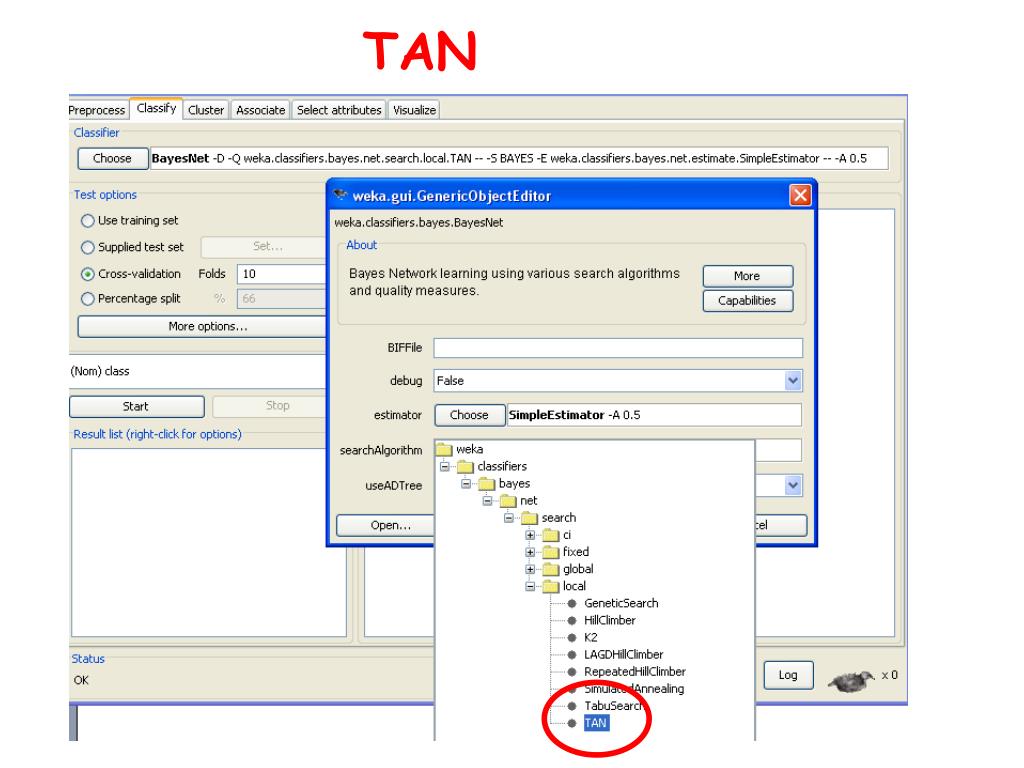Click the bullet icon beside LAGDHillClimber
This screenshot has height=768, width=1024.
[572, 654]
